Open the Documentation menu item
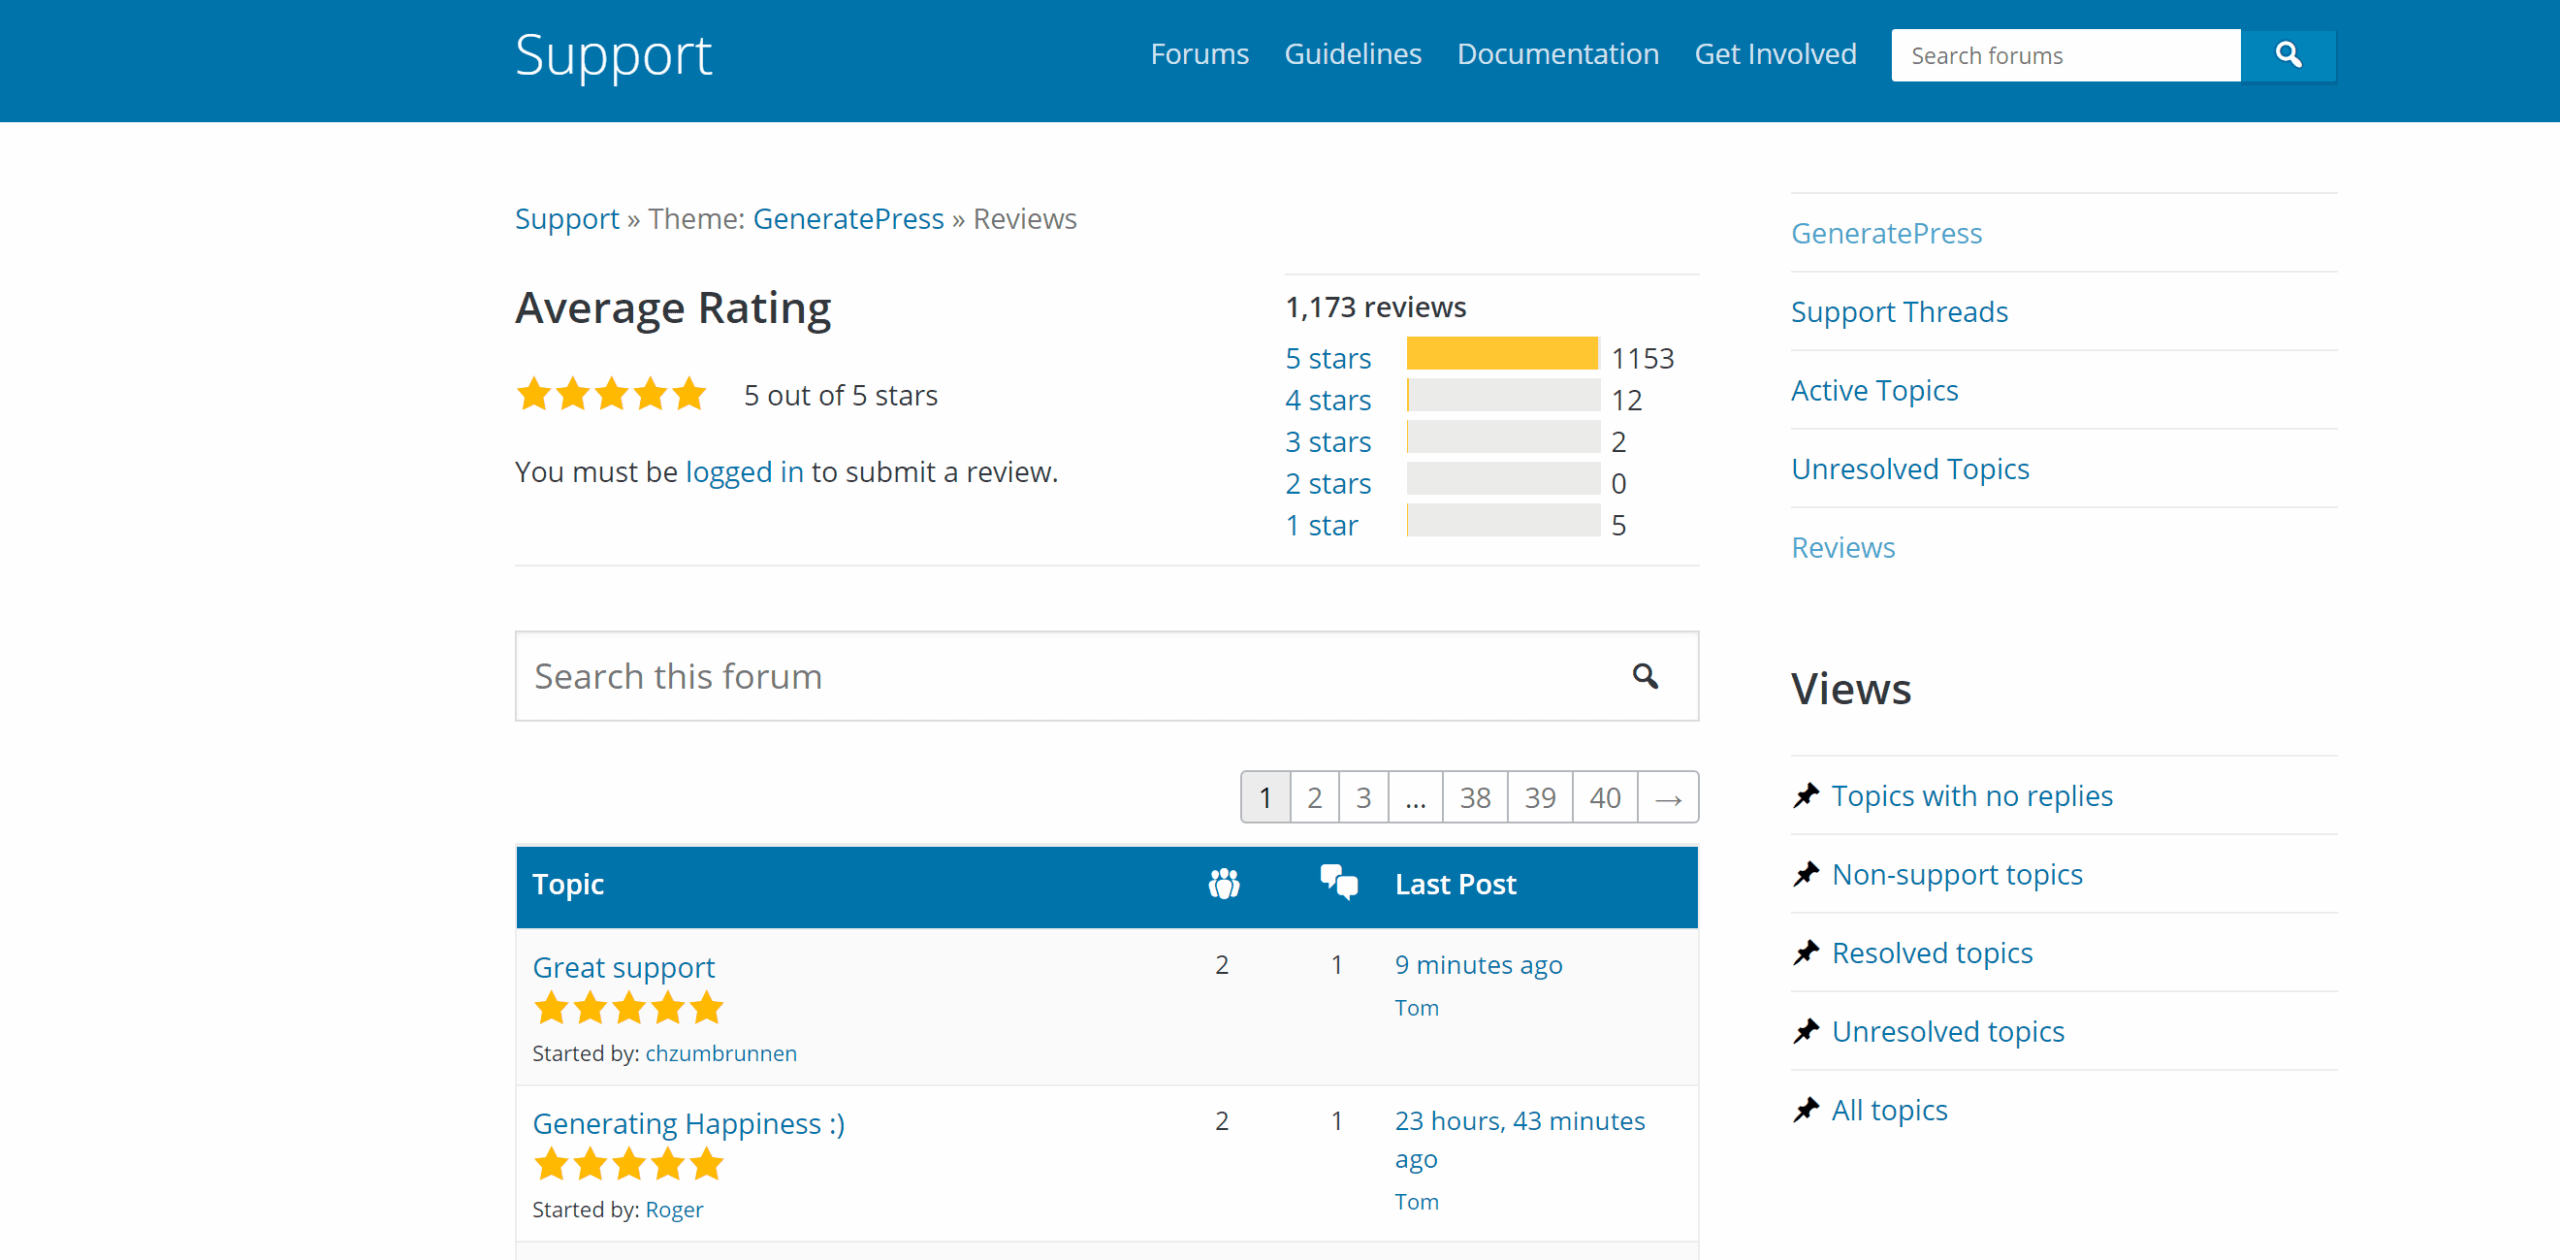 point(1557,54)
